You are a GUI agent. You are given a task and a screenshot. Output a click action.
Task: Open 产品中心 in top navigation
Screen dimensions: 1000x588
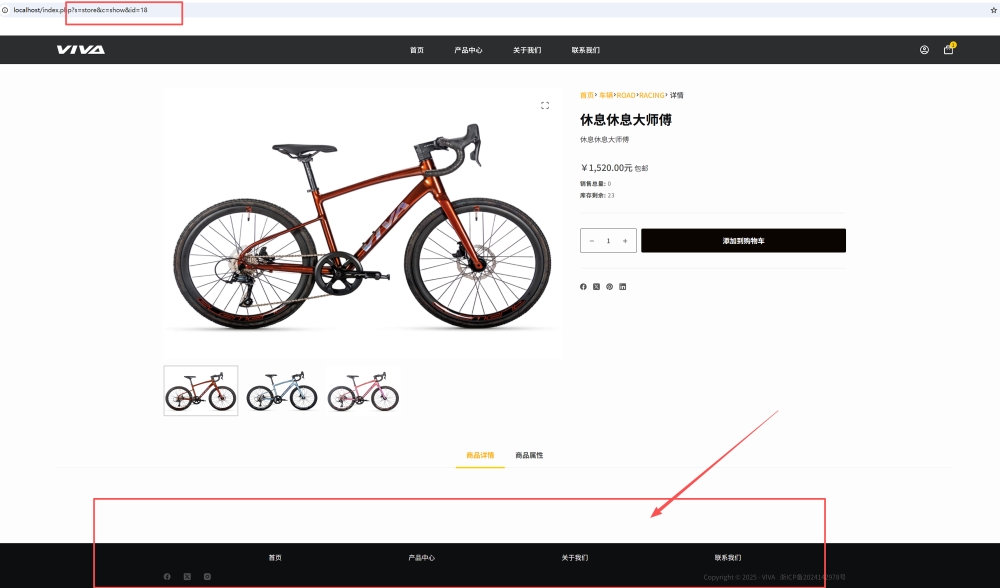tap(468, 50)
